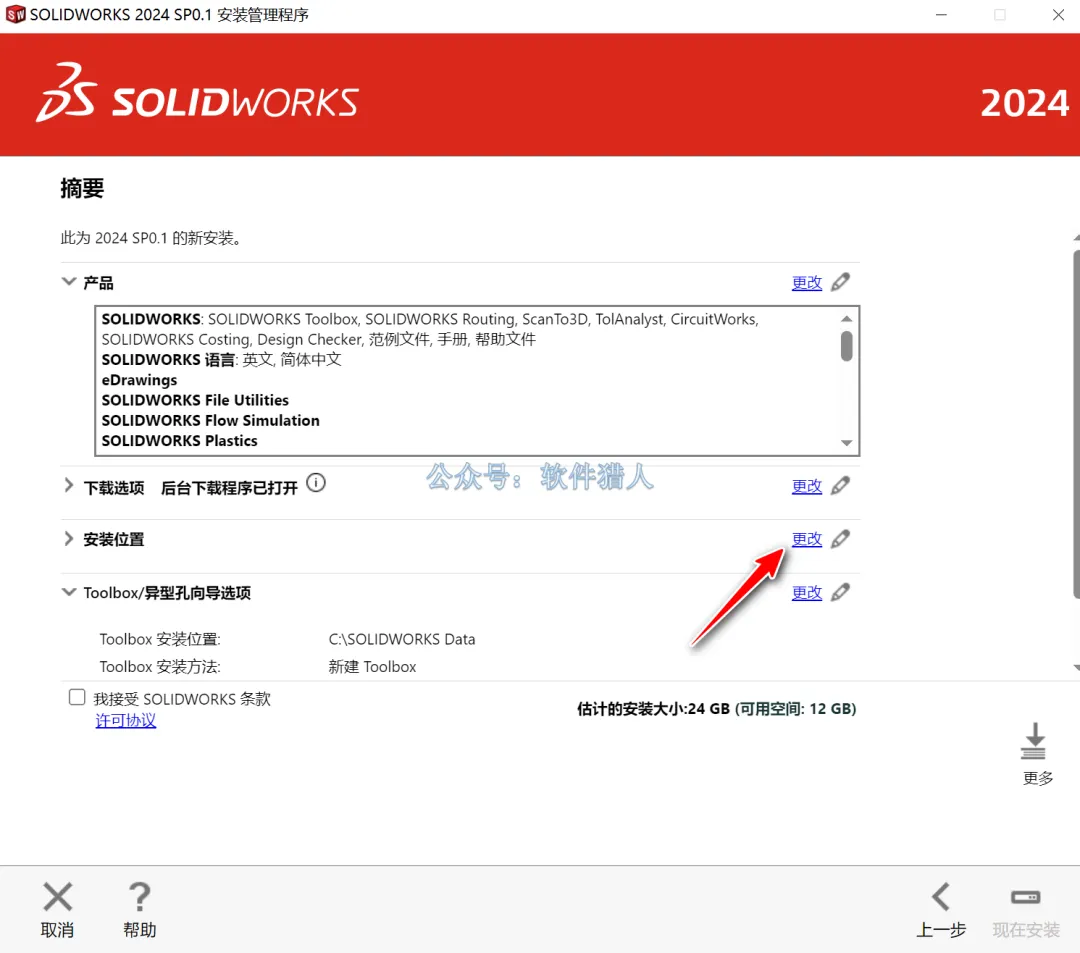
Task: Collapse the Toolbox/异型孔向导选项 section
Action: tap(69, 591)
